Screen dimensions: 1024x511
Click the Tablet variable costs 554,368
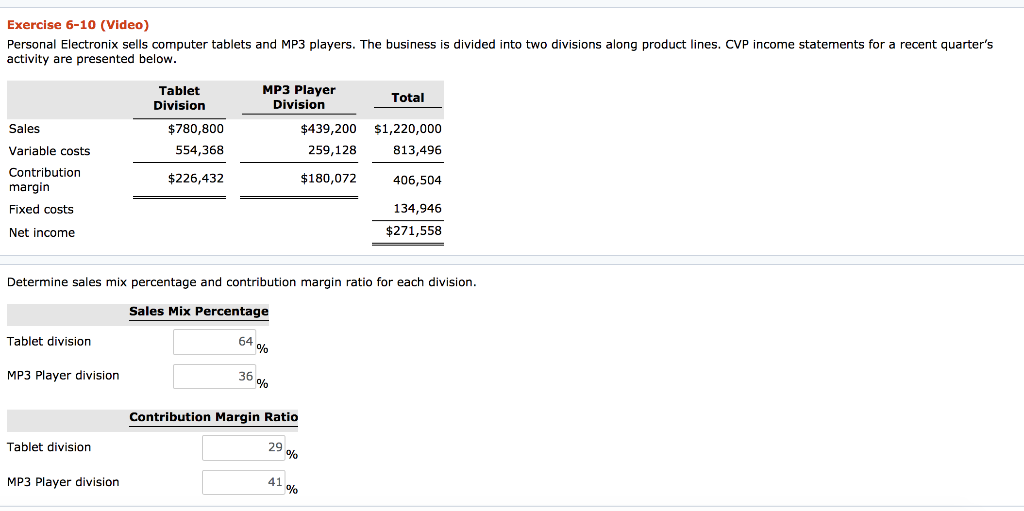click(x=200, y=150)
